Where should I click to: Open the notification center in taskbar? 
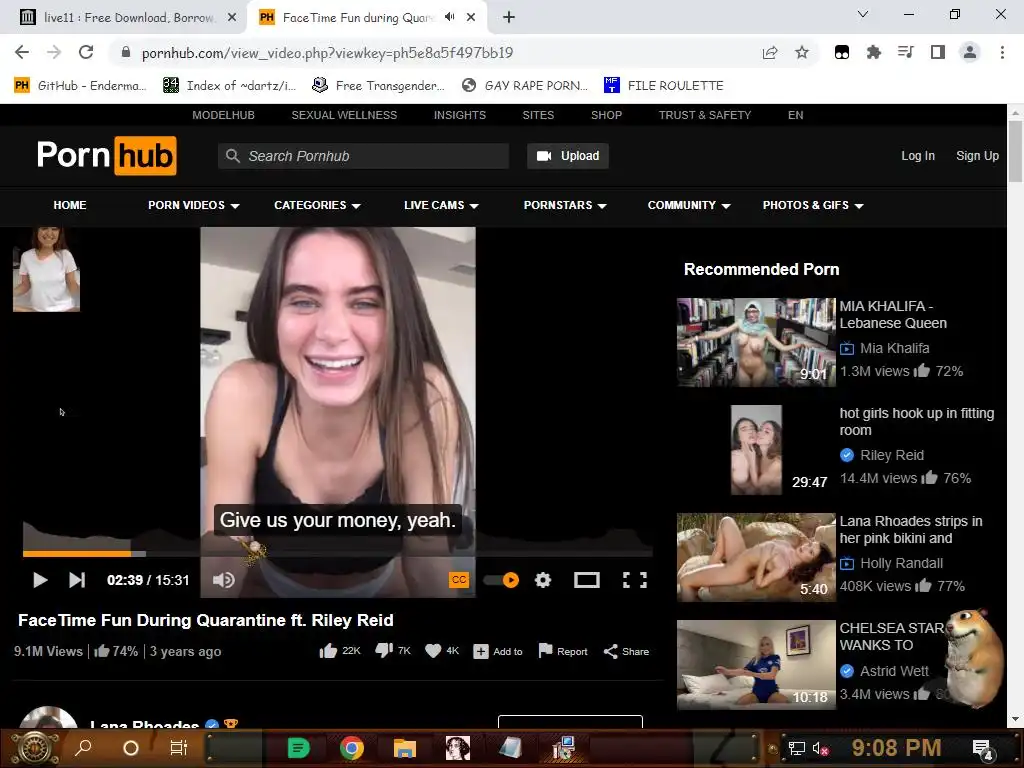tap(983, 749)
